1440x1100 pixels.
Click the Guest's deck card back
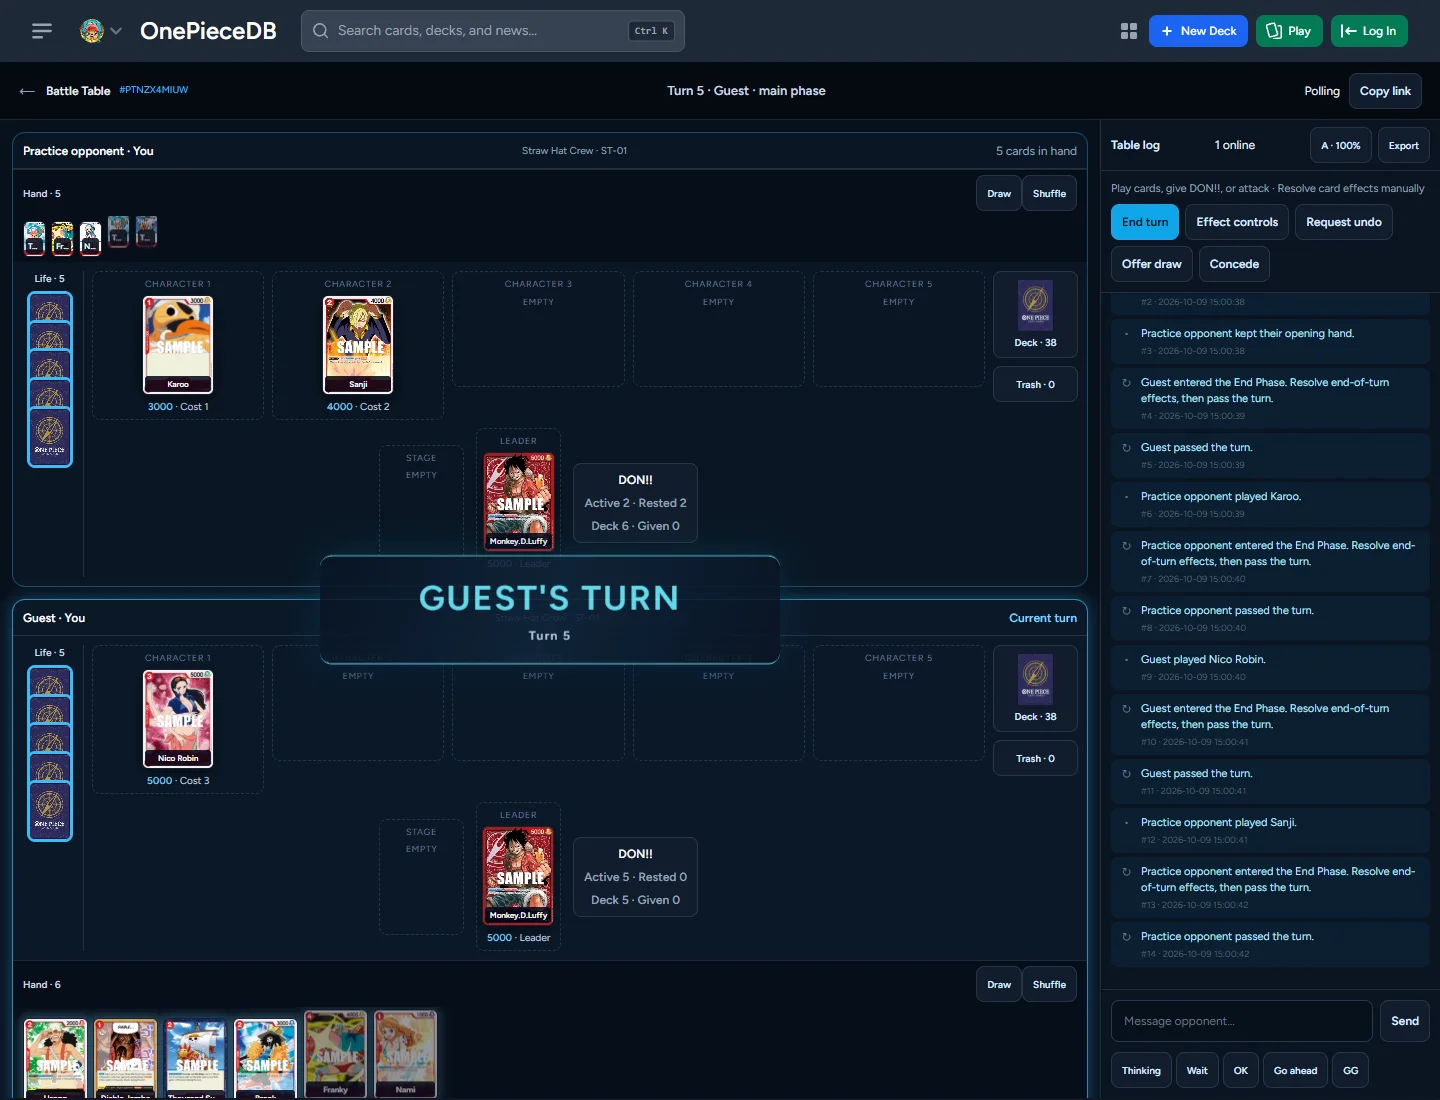tap(1035, 680)
